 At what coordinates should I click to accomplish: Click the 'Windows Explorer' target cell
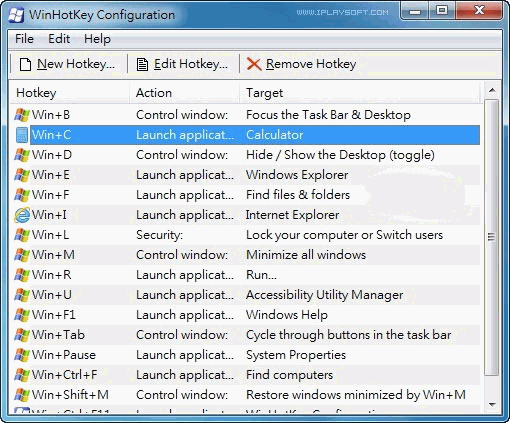coord(297,175)
